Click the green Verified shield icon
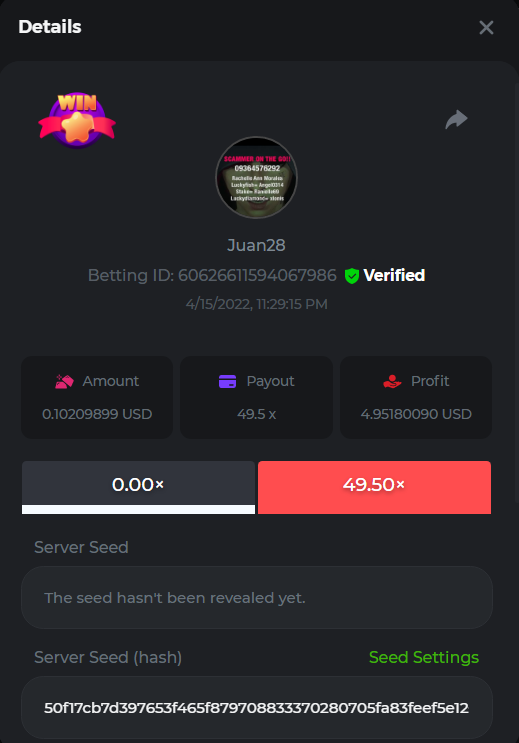Viewport: 519px width, 743px height. pos(352,275)
